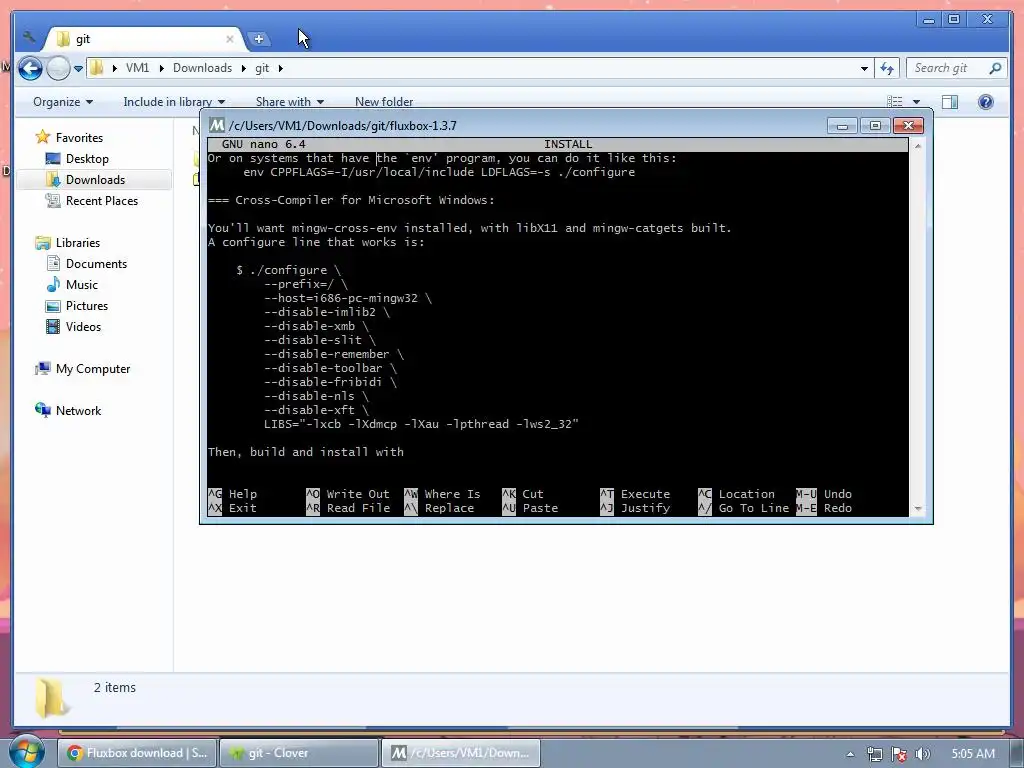
Task: Click the LIBS= line in nano
Action: (x=421, y=424)
